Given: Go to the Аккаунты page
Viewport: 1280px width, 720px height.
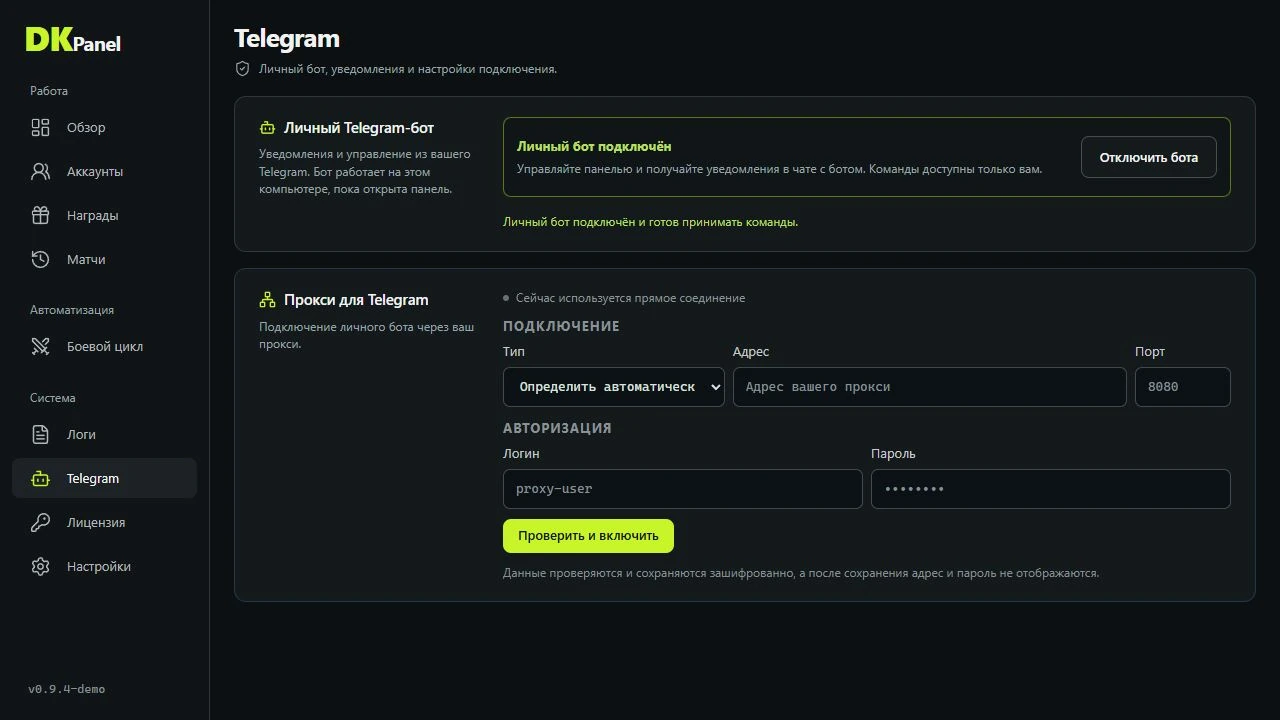Looking at the screenshot, I should pos(104,171).
